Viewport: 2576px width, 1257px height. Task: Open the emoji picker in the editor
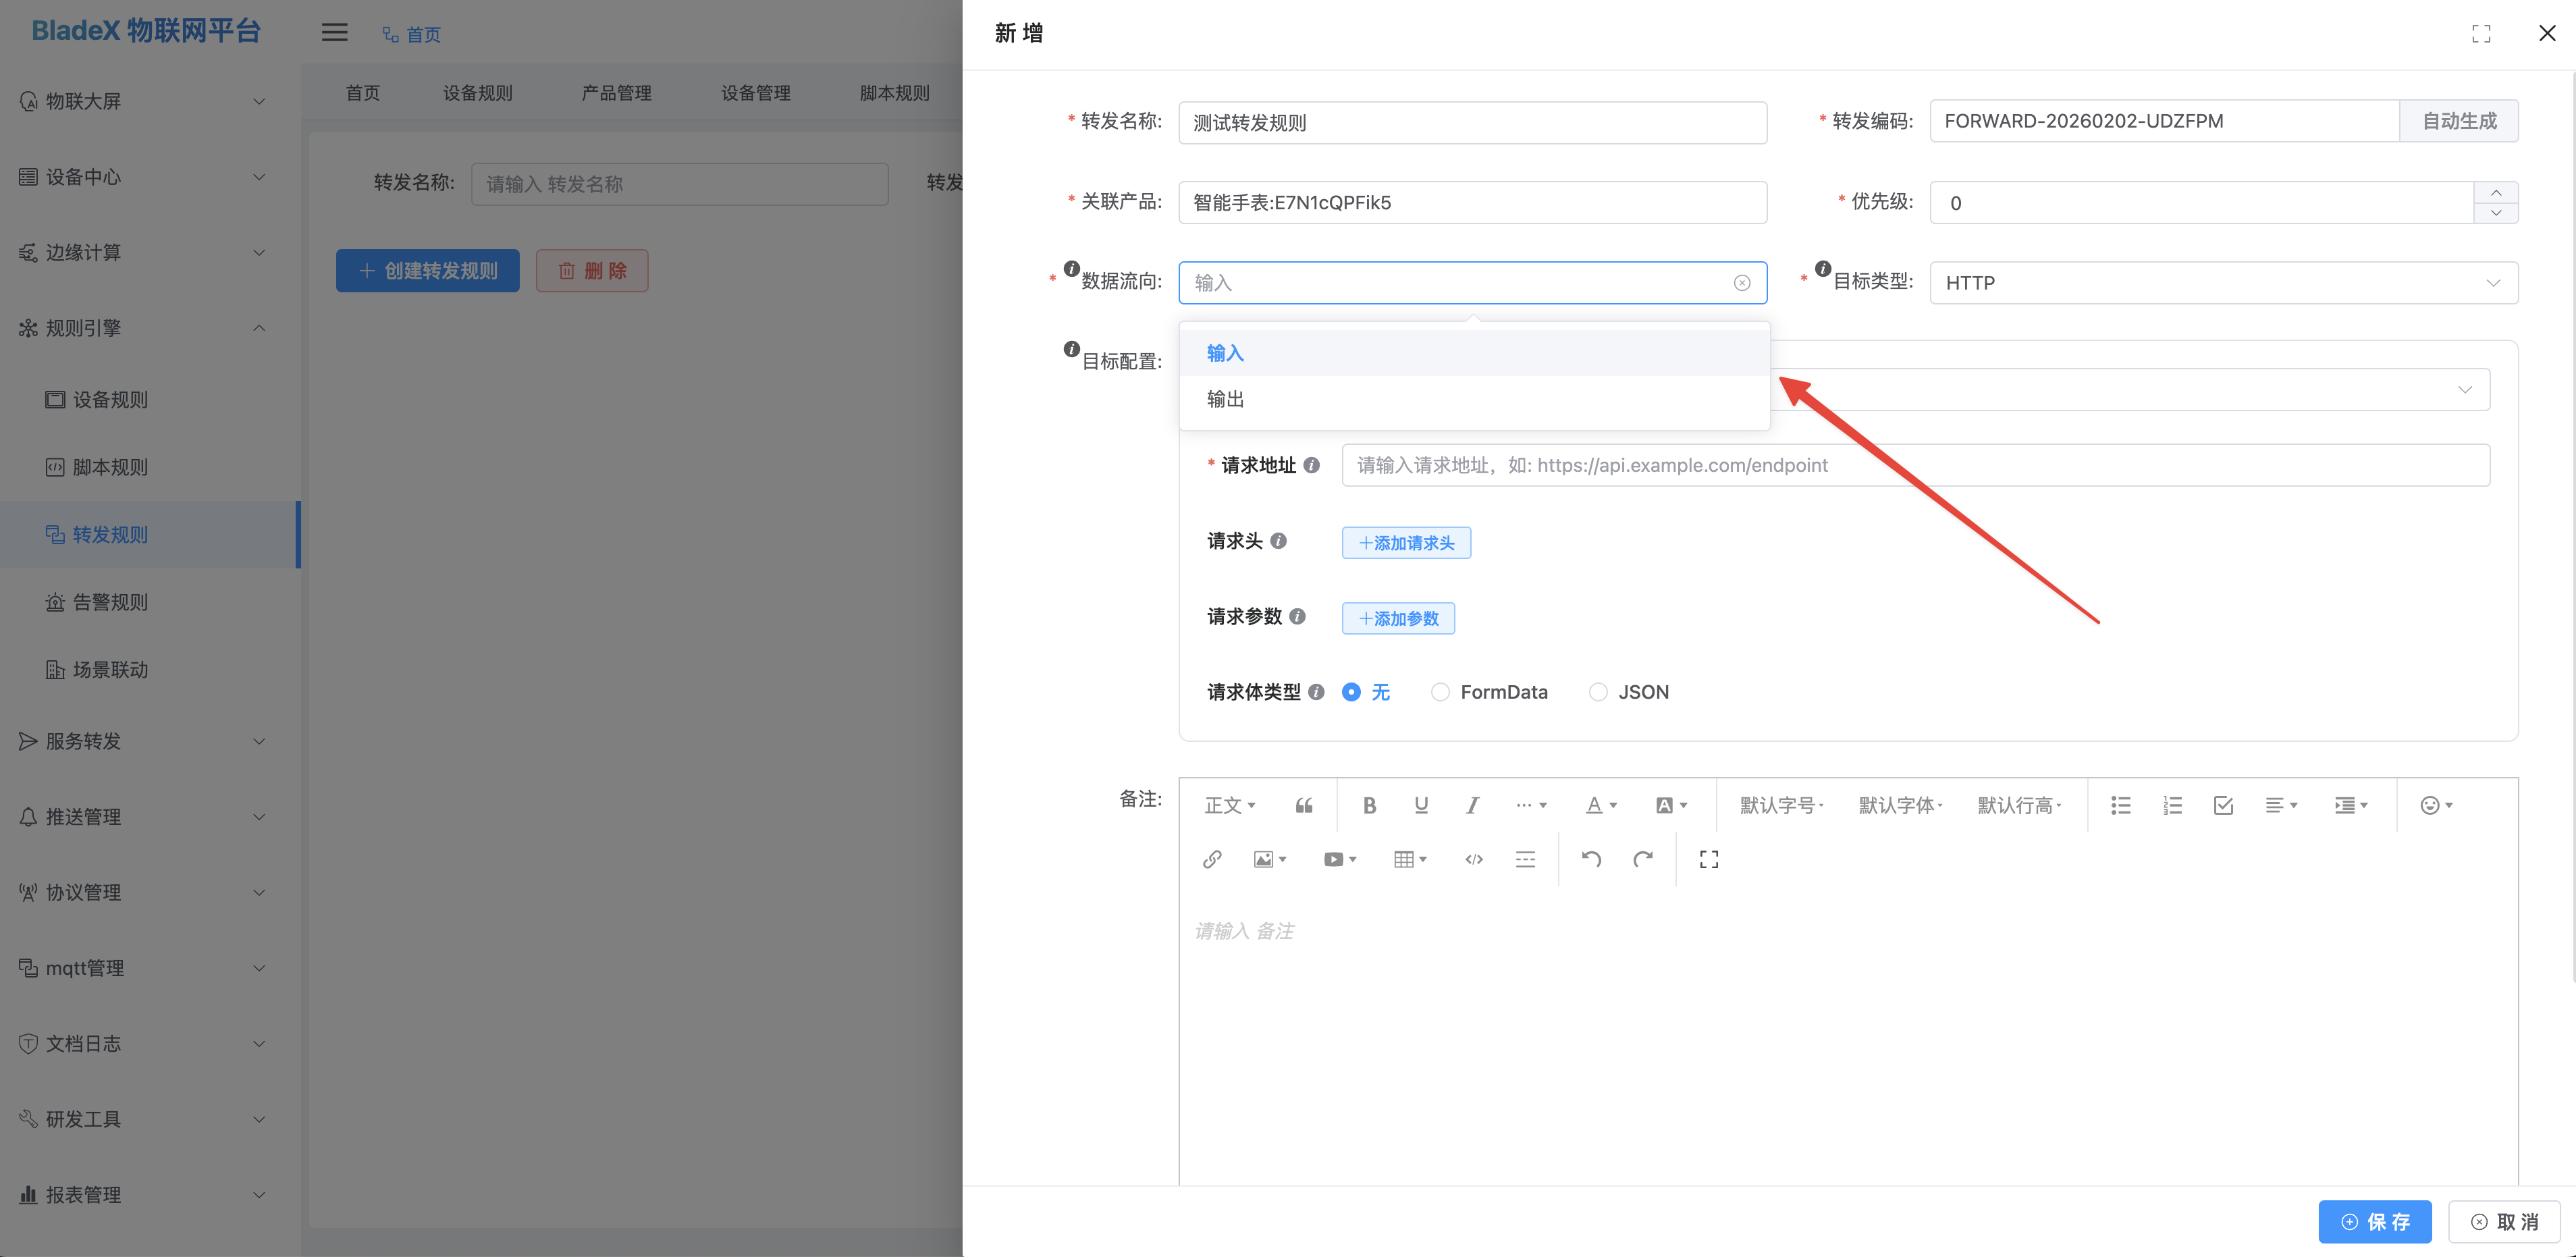pos(2431,805)
